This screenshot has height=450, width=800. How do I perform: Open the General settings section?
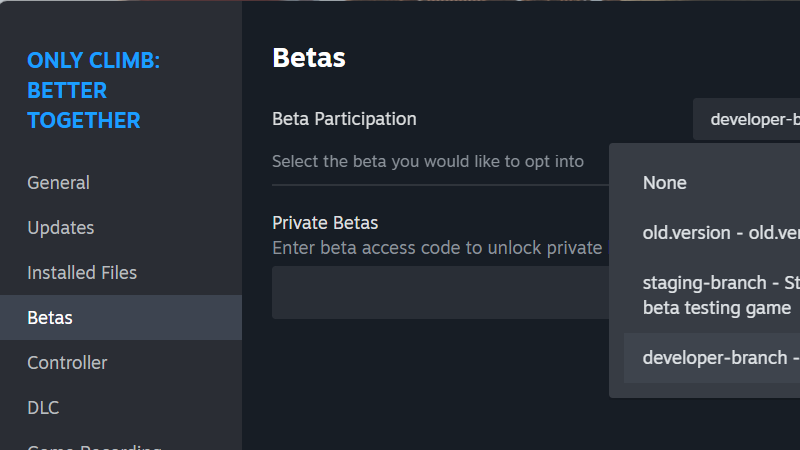(x=58, y=183)
